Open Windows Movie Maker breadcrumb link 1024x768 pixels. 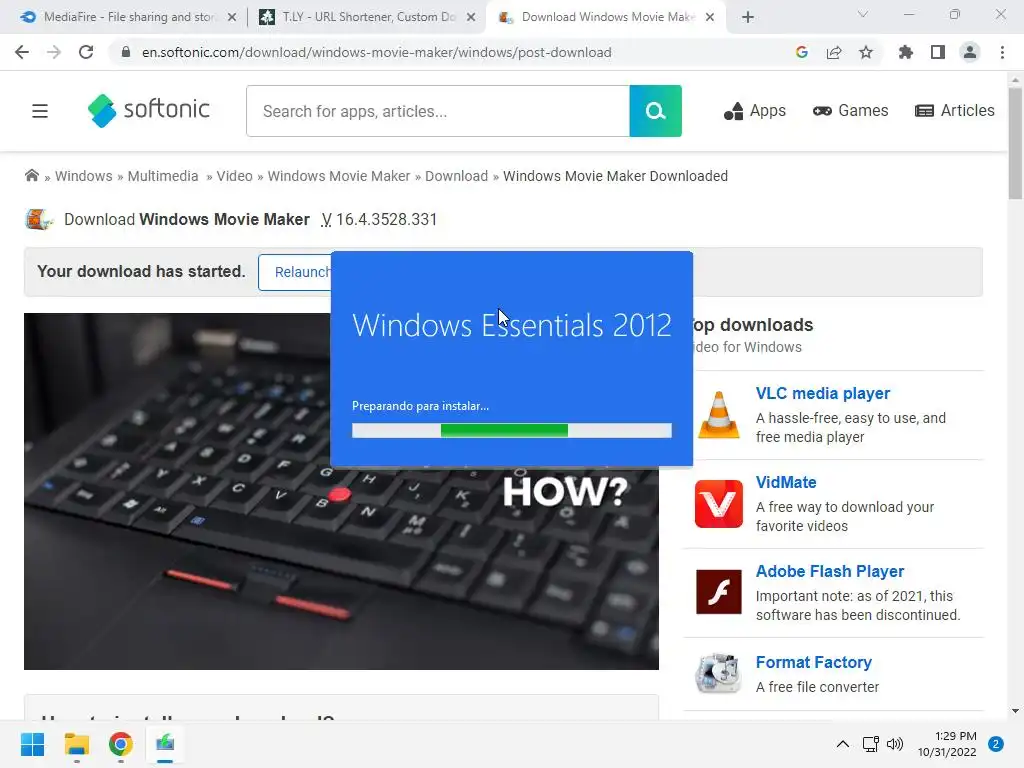click(339, 176)
